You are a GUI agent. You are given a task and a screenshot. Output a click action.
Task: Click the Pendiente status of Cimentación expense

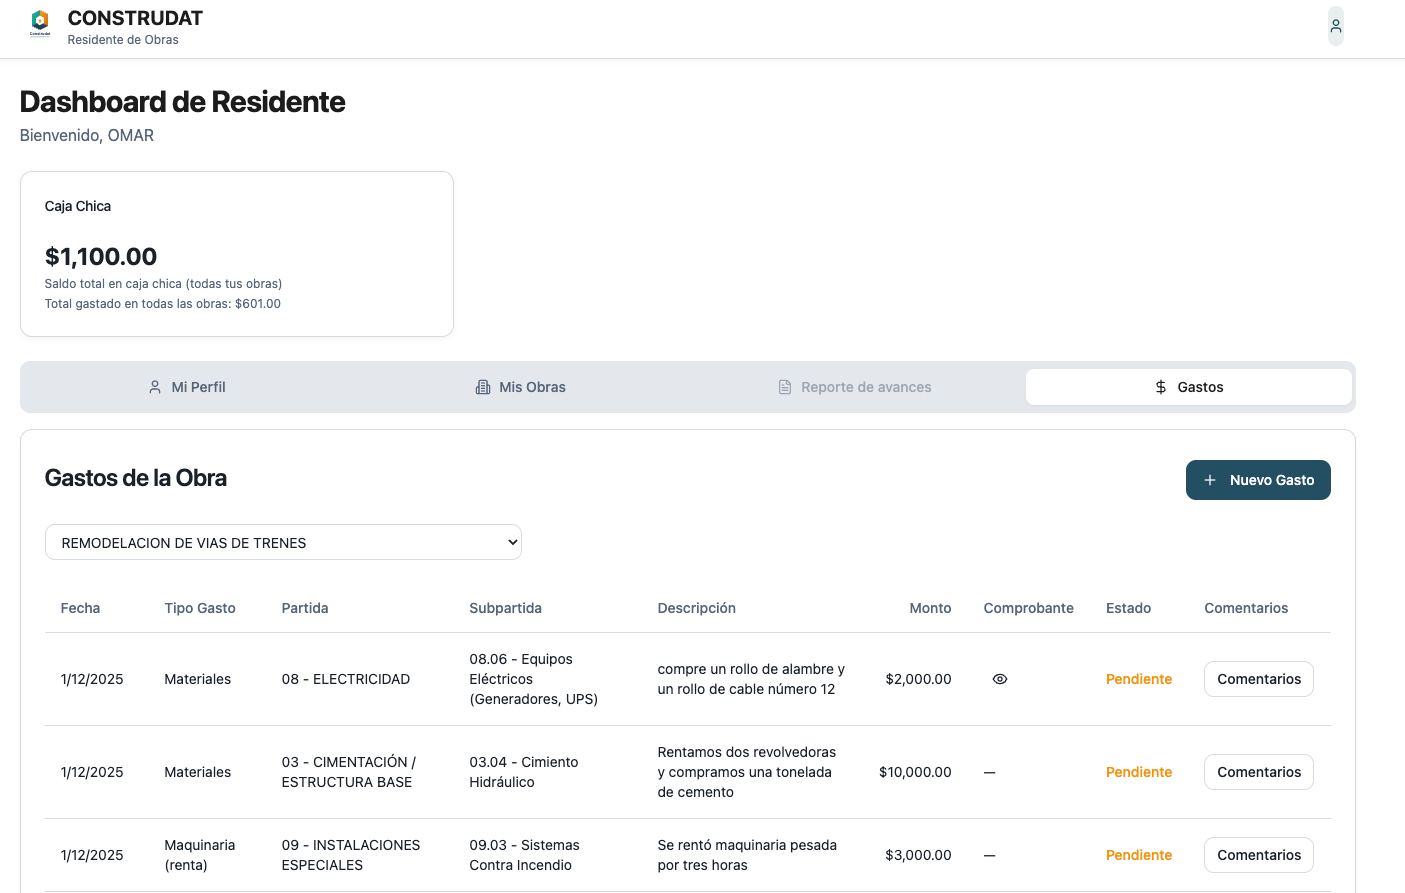pos(1138,772)
